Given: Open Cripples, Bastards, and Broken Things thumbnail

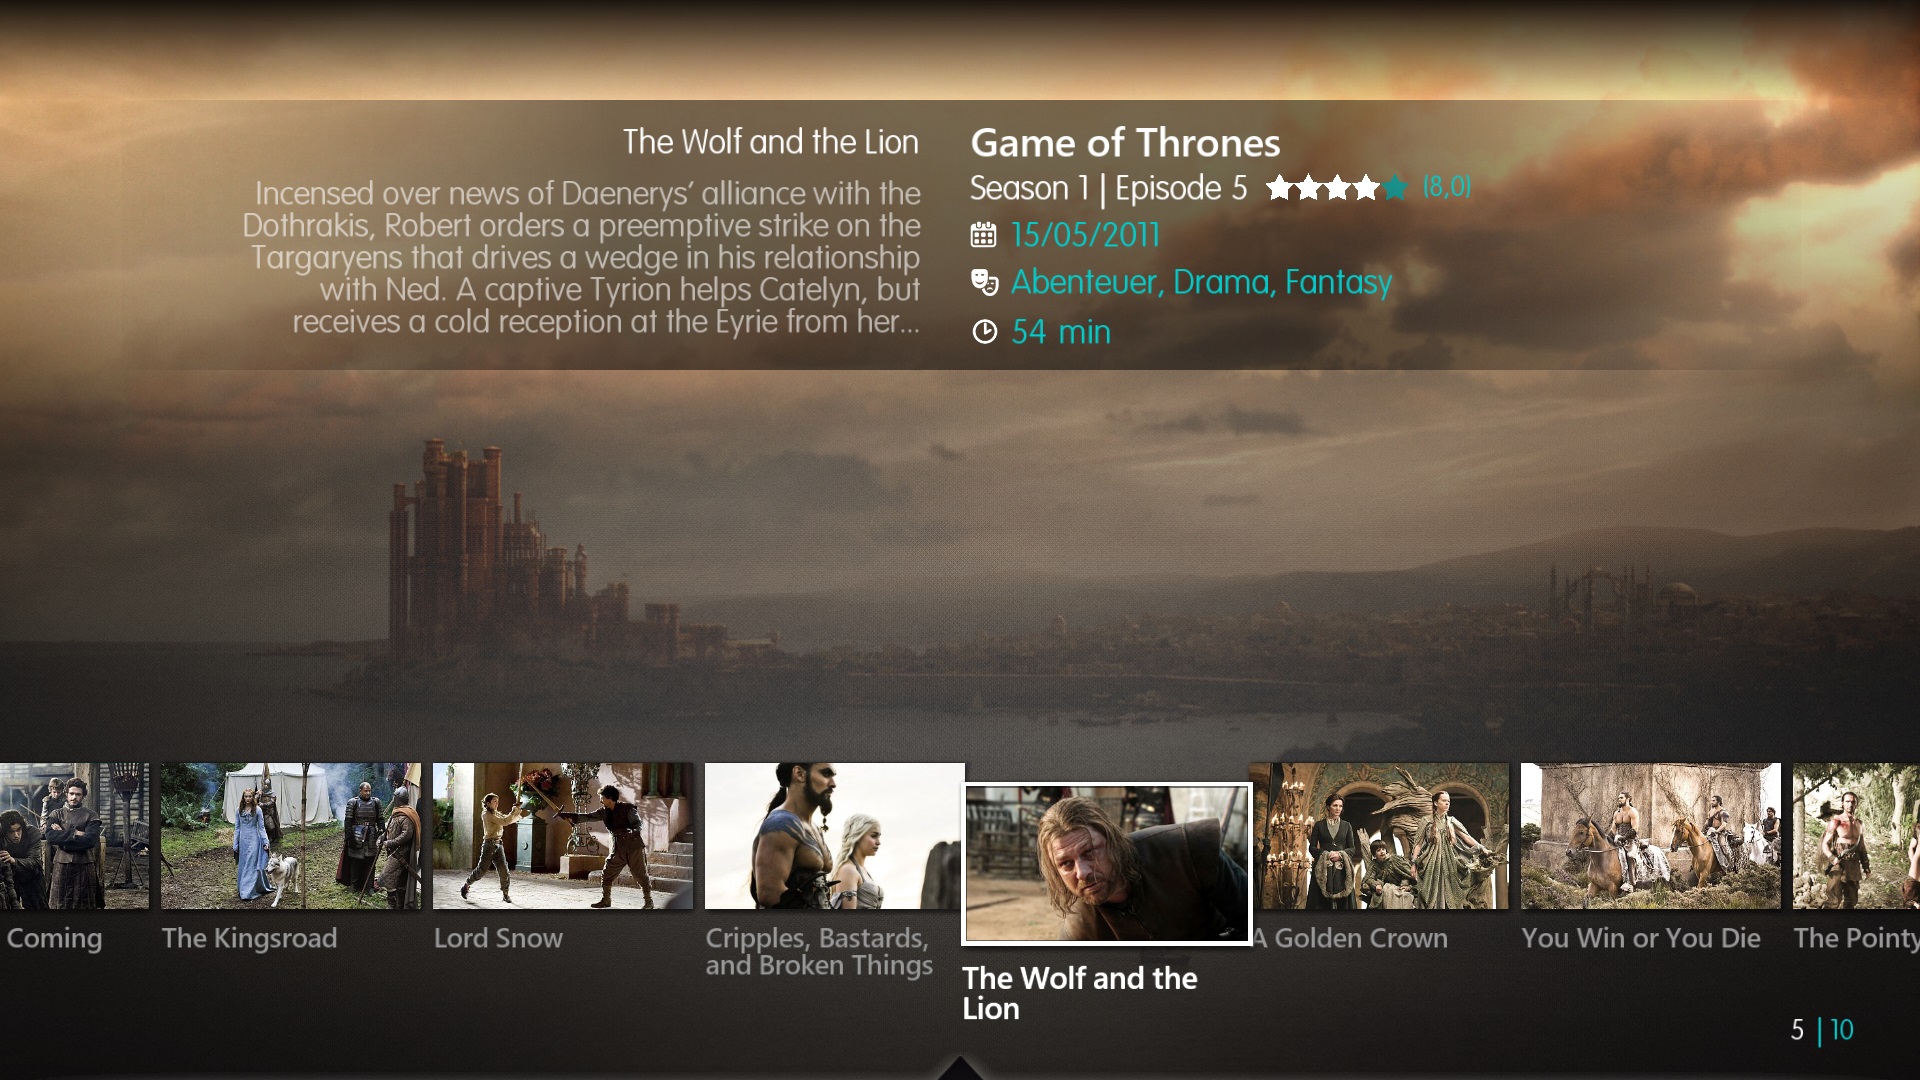Looking at the screenshot, I should click(x=833, y=836).
